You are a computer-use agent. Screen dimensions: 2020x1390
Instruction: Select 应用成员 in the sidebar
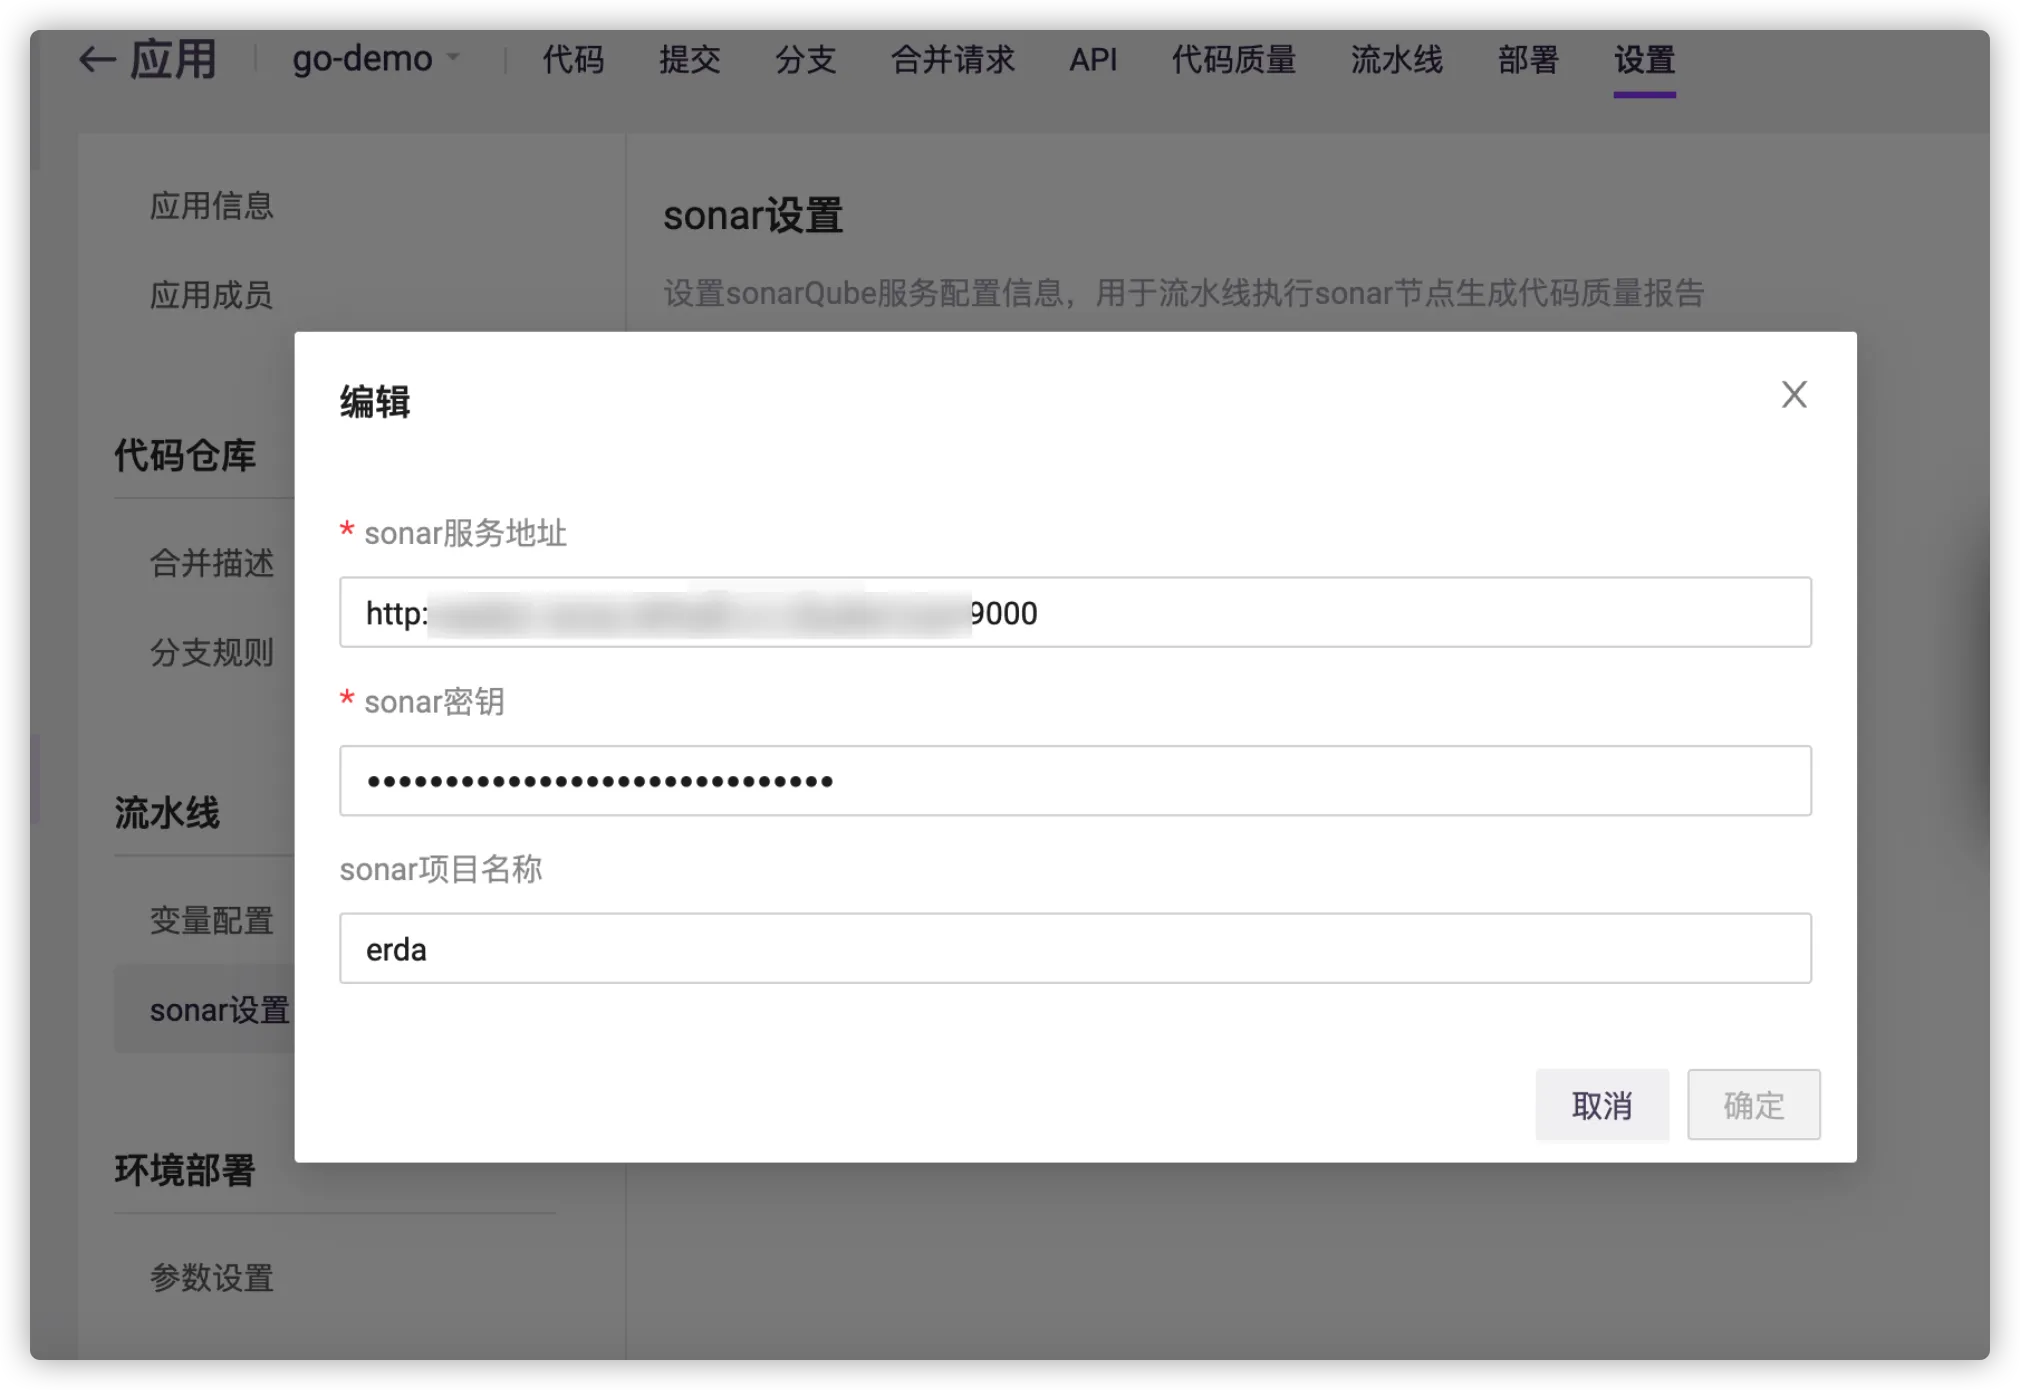pos(211,295)
